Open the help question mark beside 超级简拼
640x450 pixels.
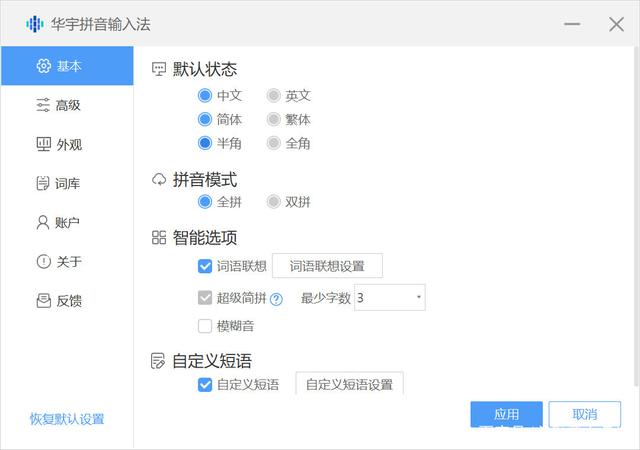click(276, 299)
